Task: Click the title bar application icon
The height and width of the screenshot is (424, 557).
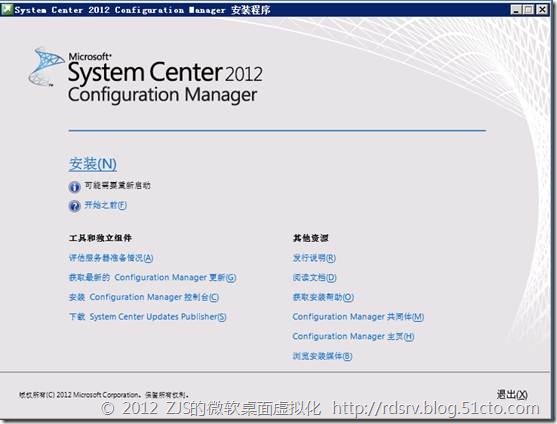Action: tap(7, 9)
